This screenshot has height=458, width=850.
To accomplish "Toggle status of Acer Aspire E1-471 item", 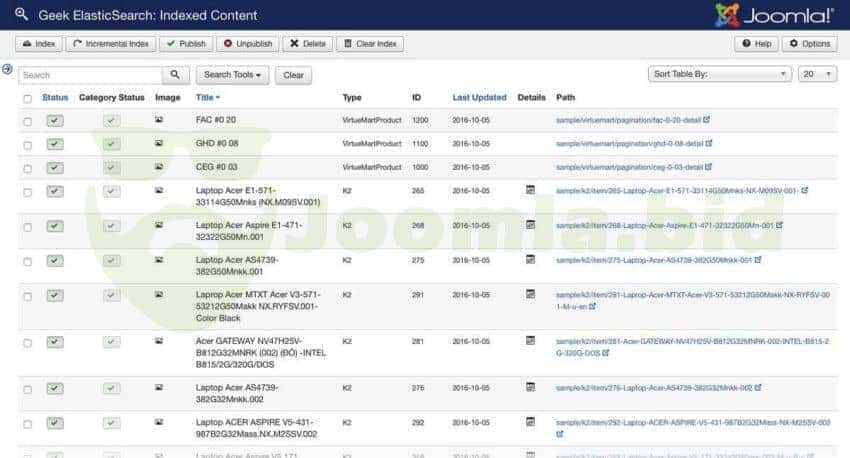I will (55, 226).
